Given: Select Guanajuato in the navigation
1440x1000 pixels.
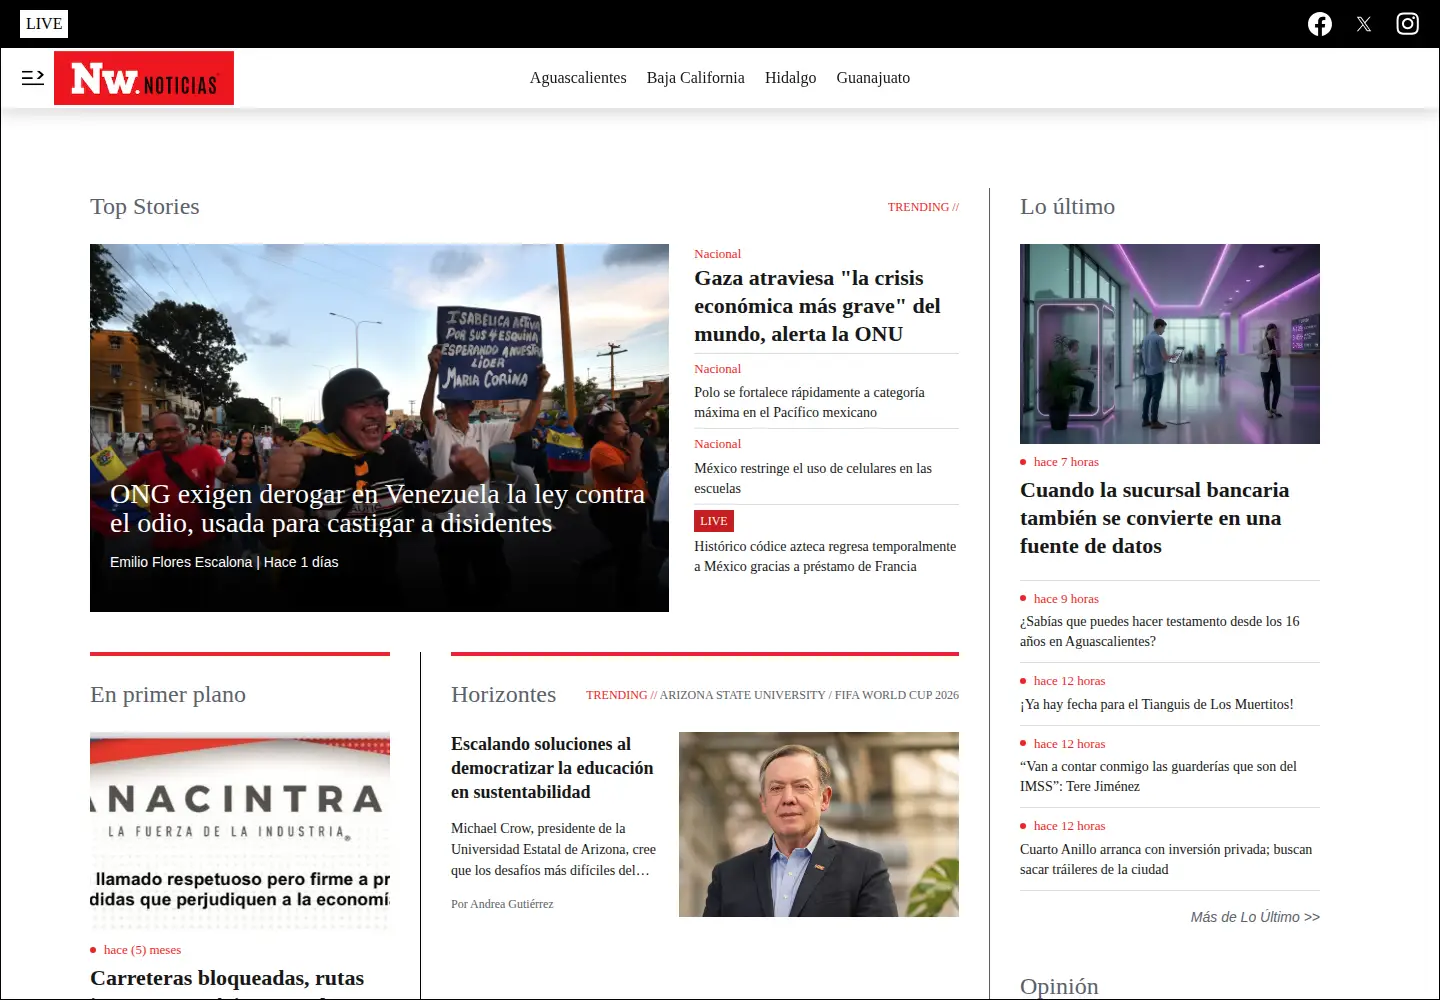Looking at the screenshot, I should click(873, 78).
